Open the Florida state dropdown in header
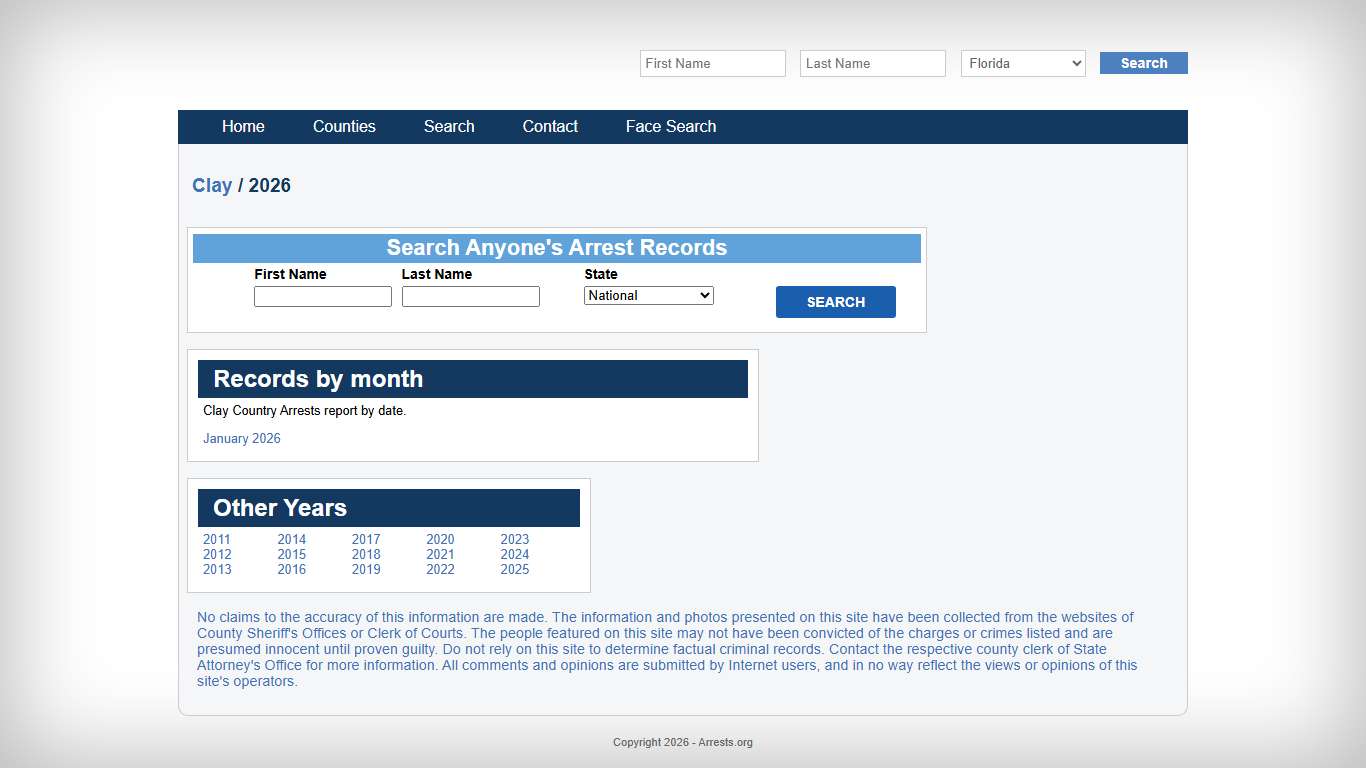The width and height of the screenshot is (1366, 768). [x=1023, y=64]
